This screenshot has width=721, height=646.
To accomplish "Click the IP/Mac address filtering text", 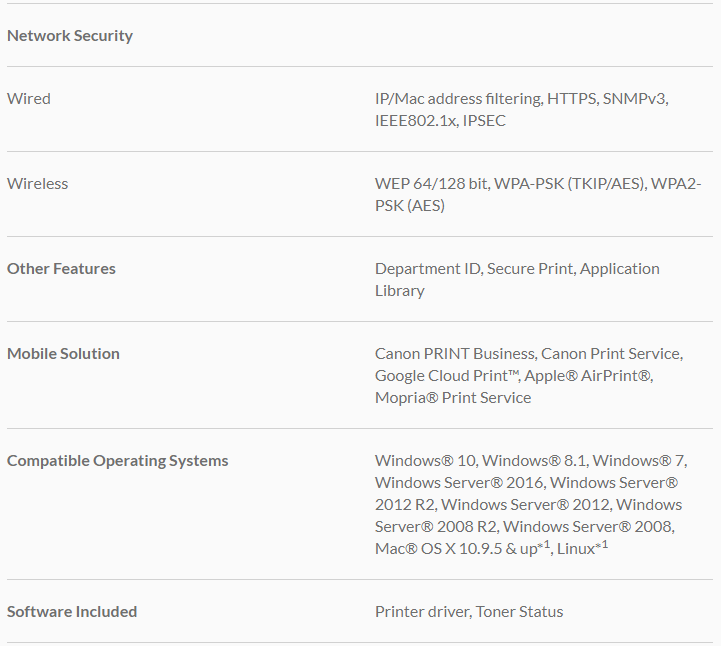I will click(457, 99).
